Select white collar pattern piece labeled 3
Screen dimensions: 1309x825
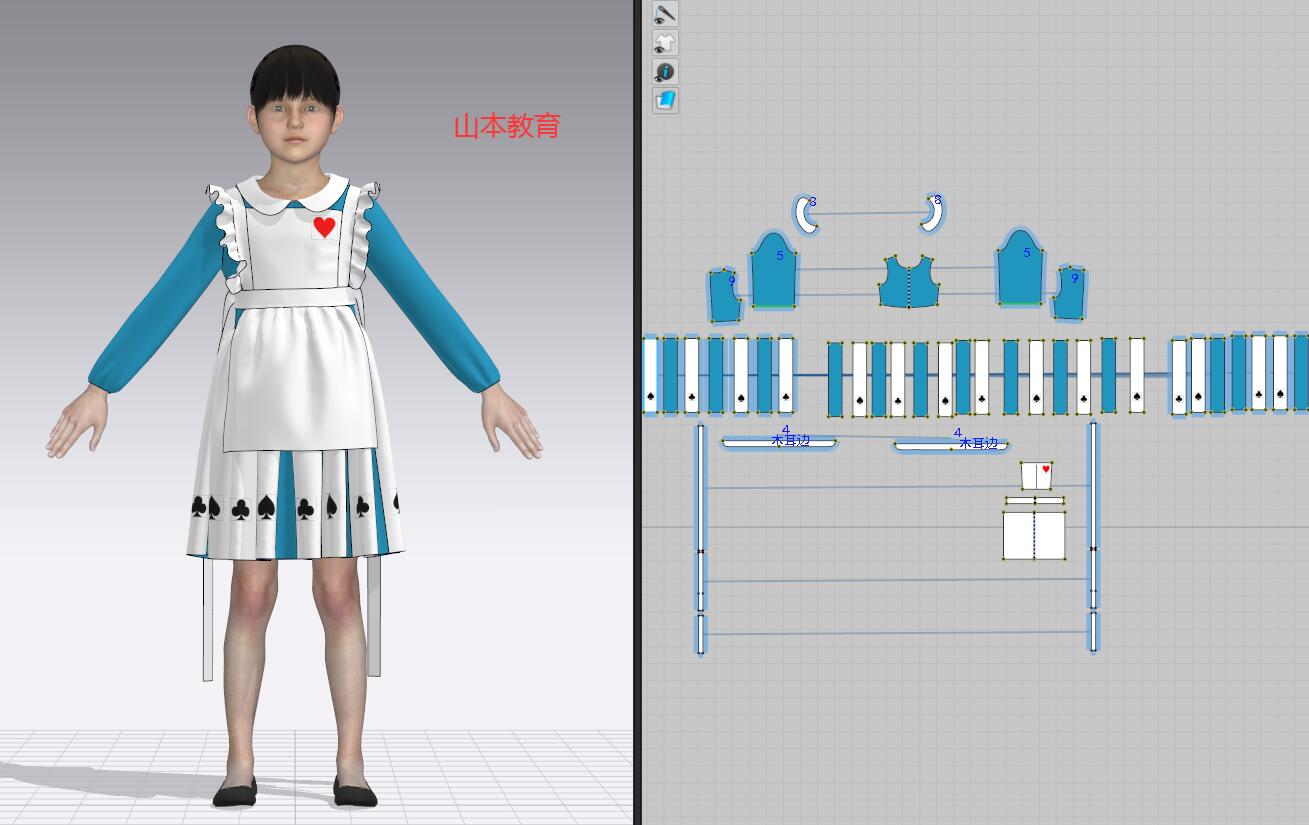tap(804, 213)
